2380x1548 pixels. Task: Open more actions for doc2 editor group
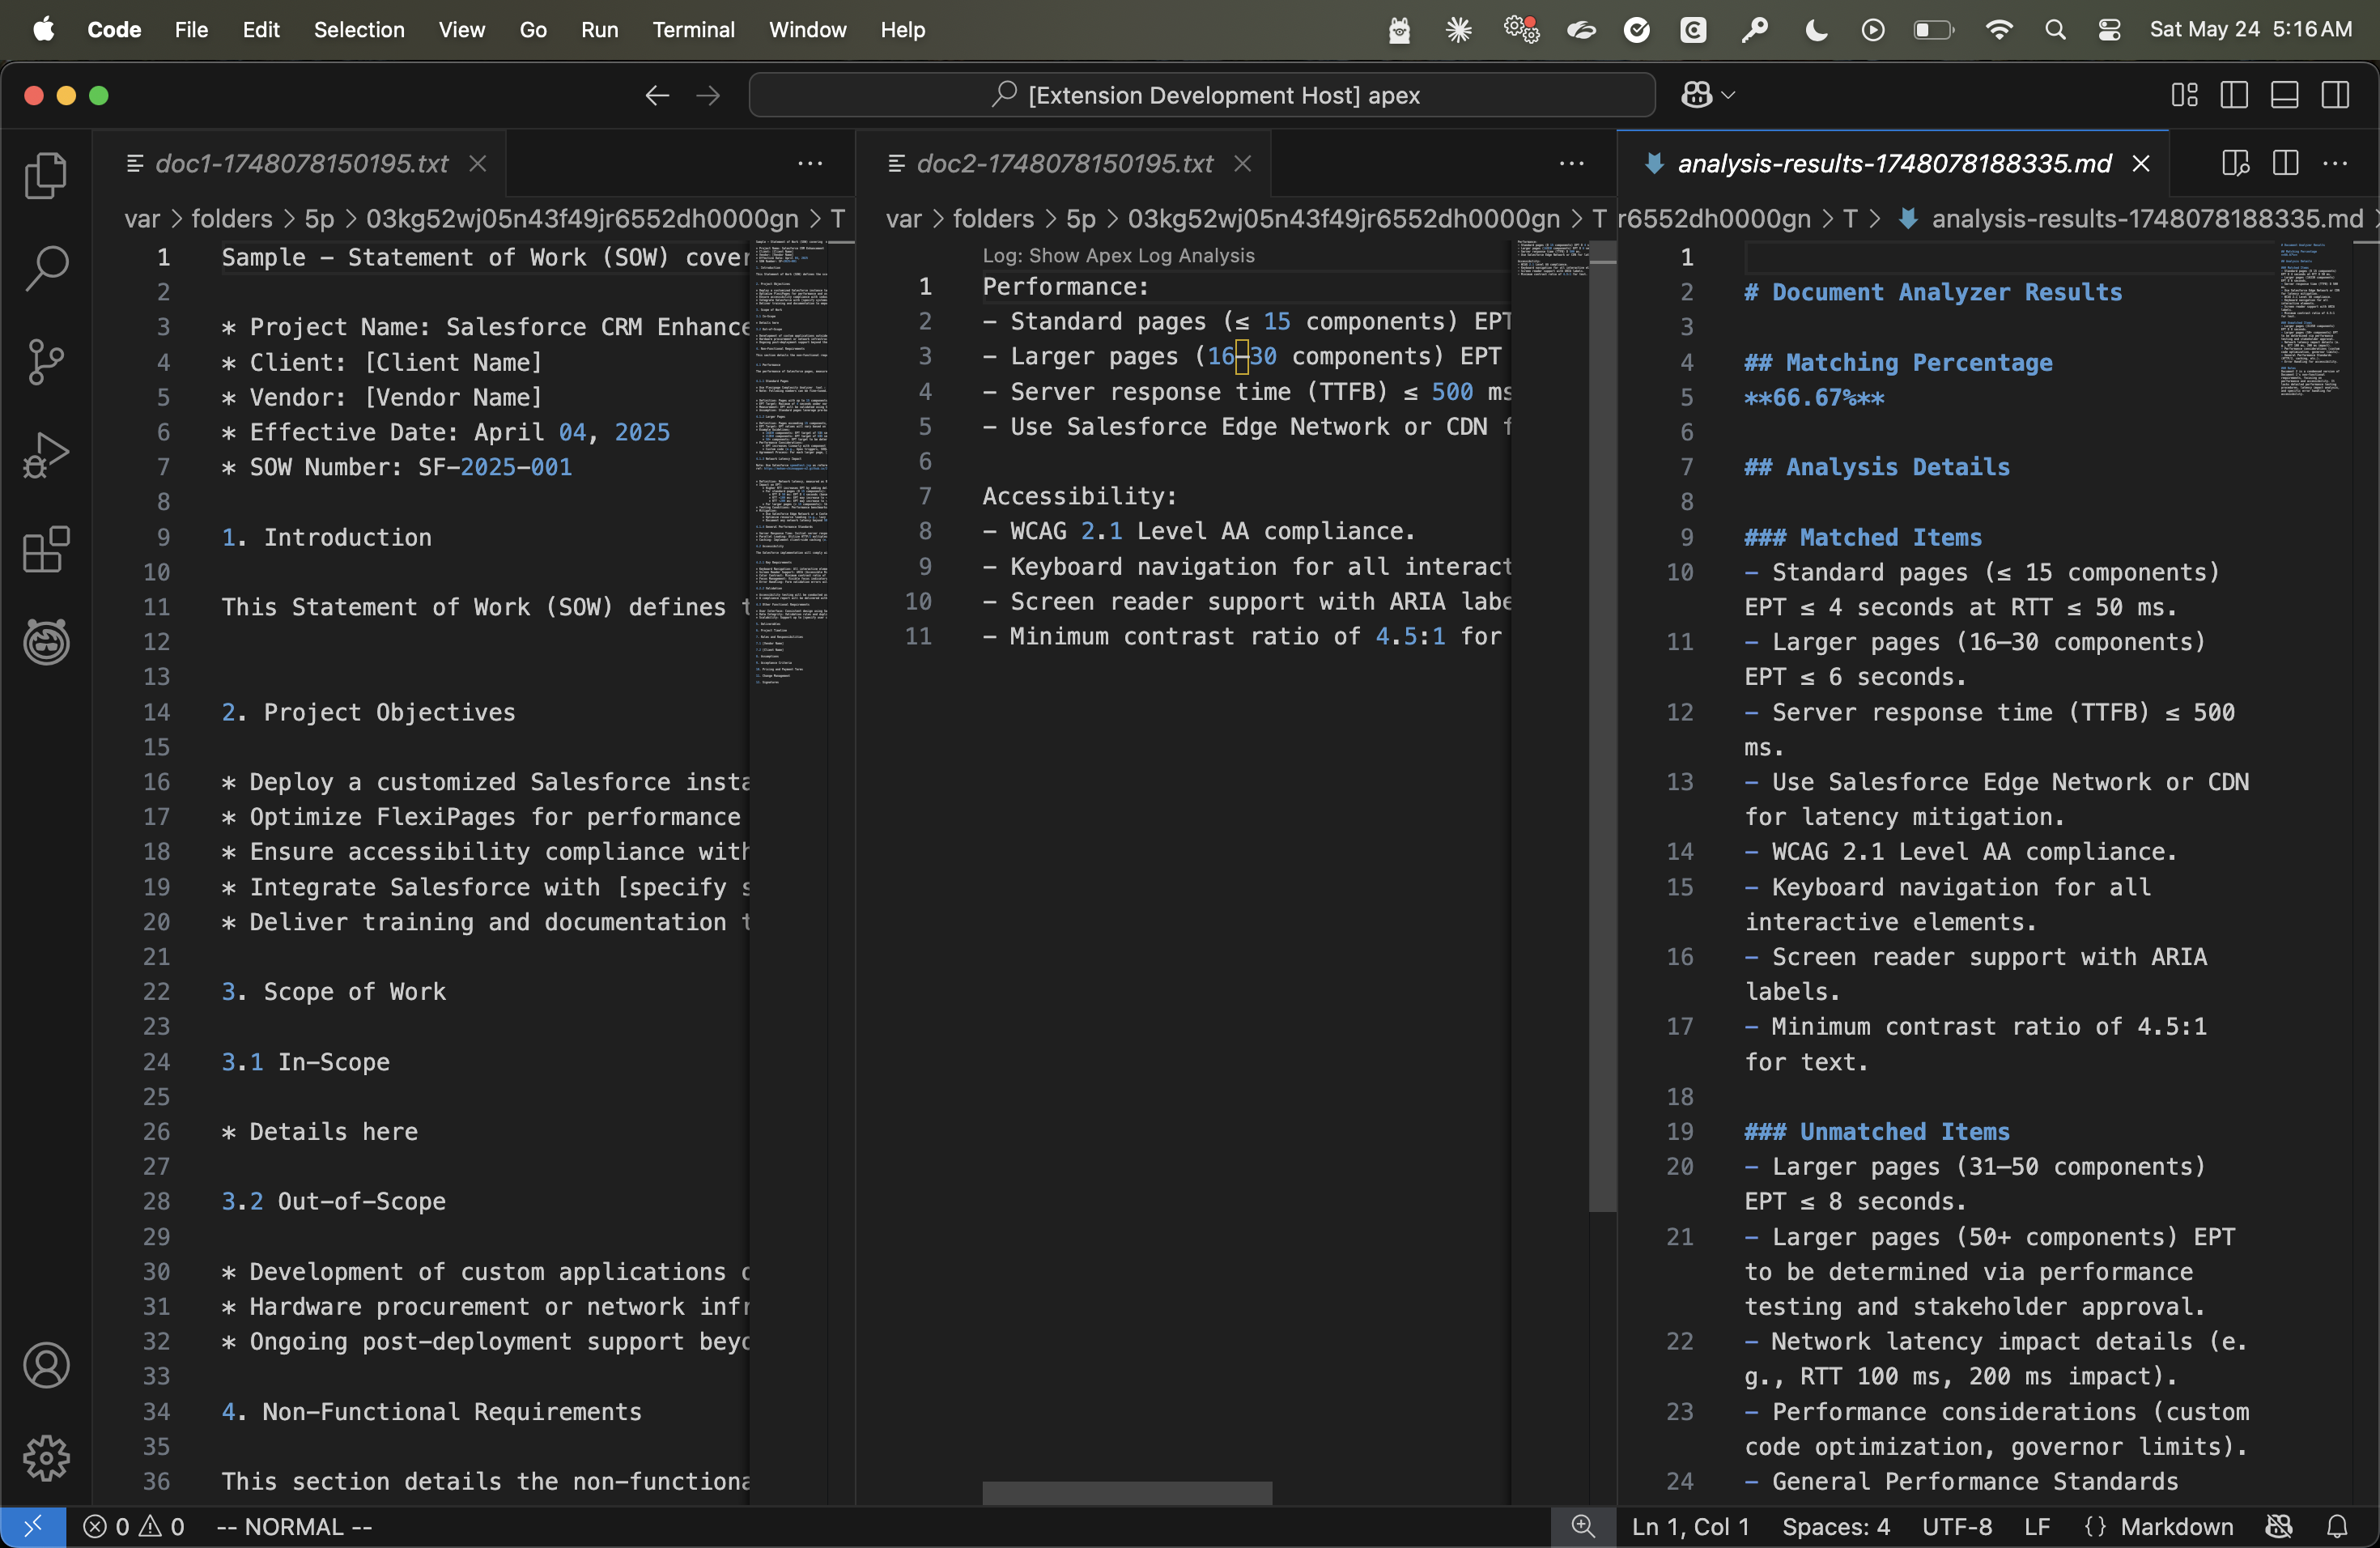click(1571, 163)
